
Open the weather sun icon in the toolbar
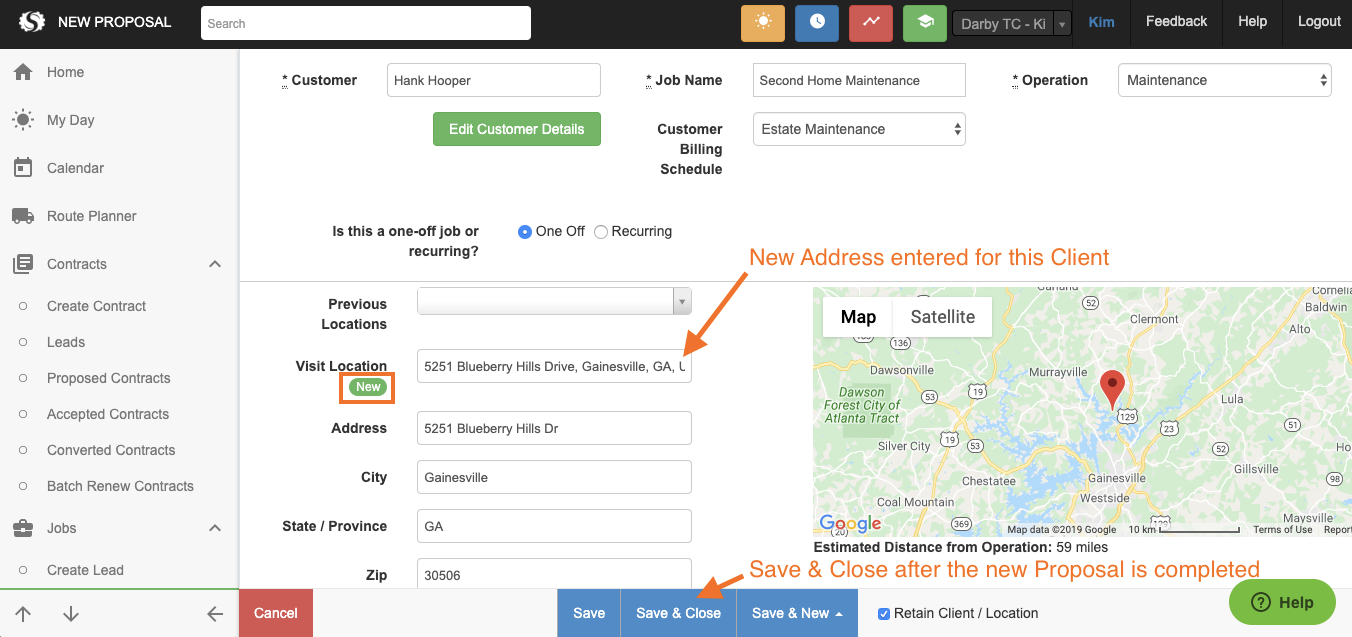(763, 21)
